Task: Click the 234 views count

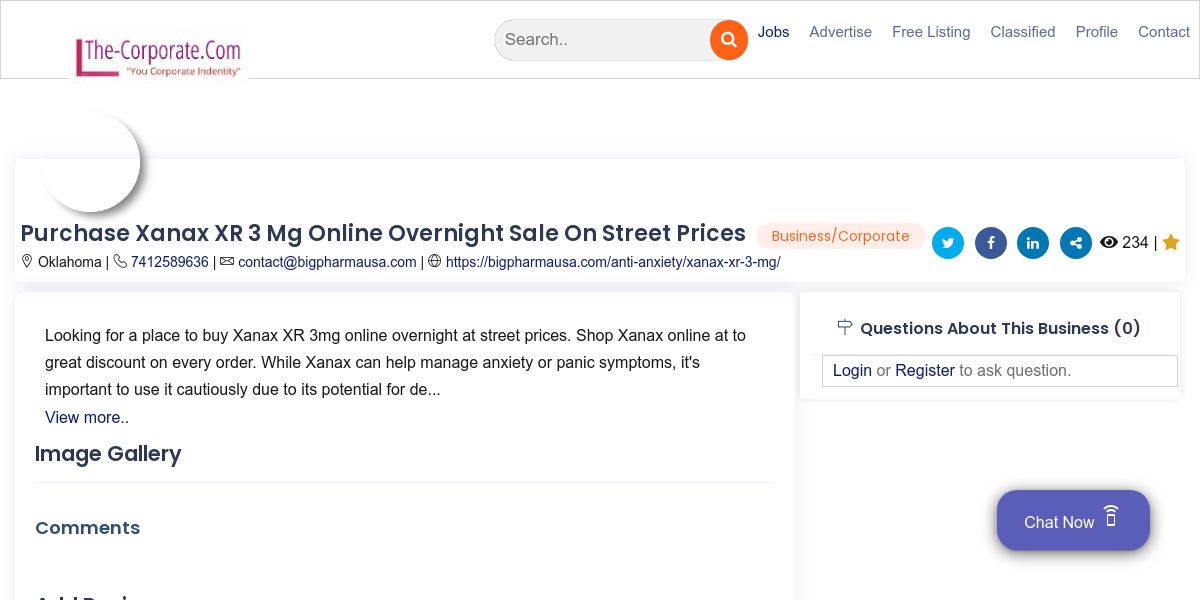Action: (1135, 243)
